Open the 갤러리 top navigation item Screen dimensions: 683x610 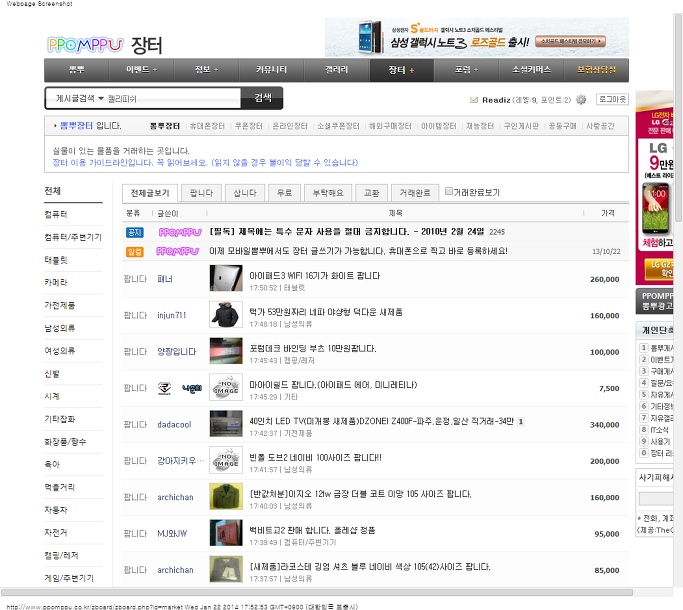pyautogui.click(x=336, y=70)
